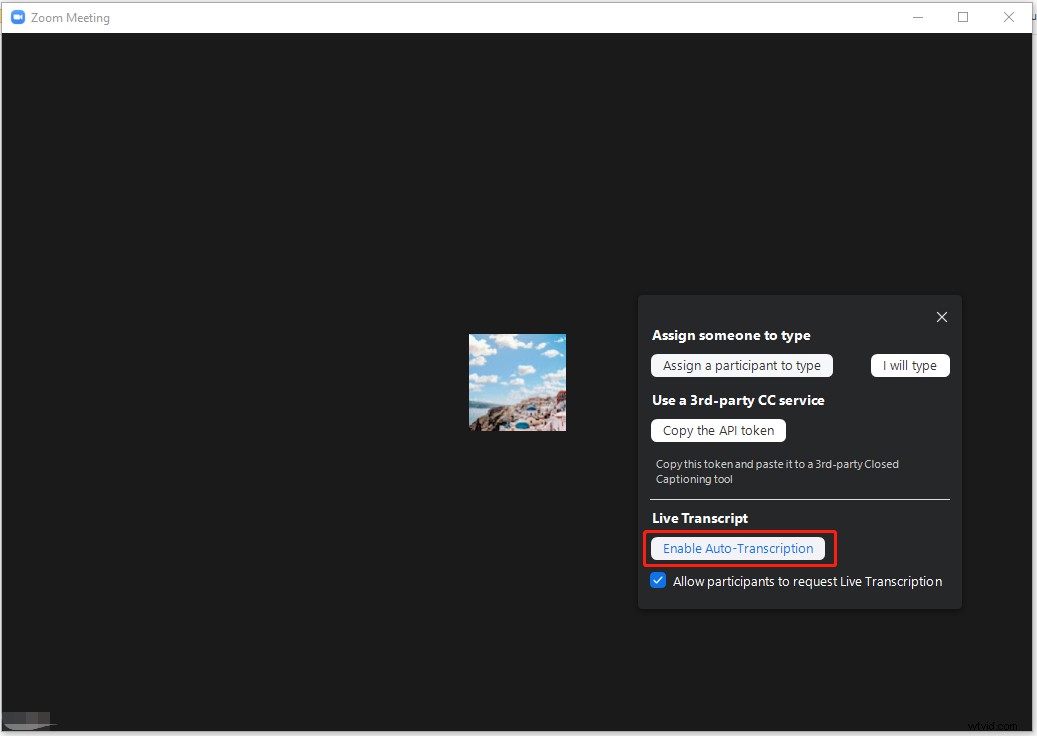Click Assign a participant to type

[x=741, y=365]
